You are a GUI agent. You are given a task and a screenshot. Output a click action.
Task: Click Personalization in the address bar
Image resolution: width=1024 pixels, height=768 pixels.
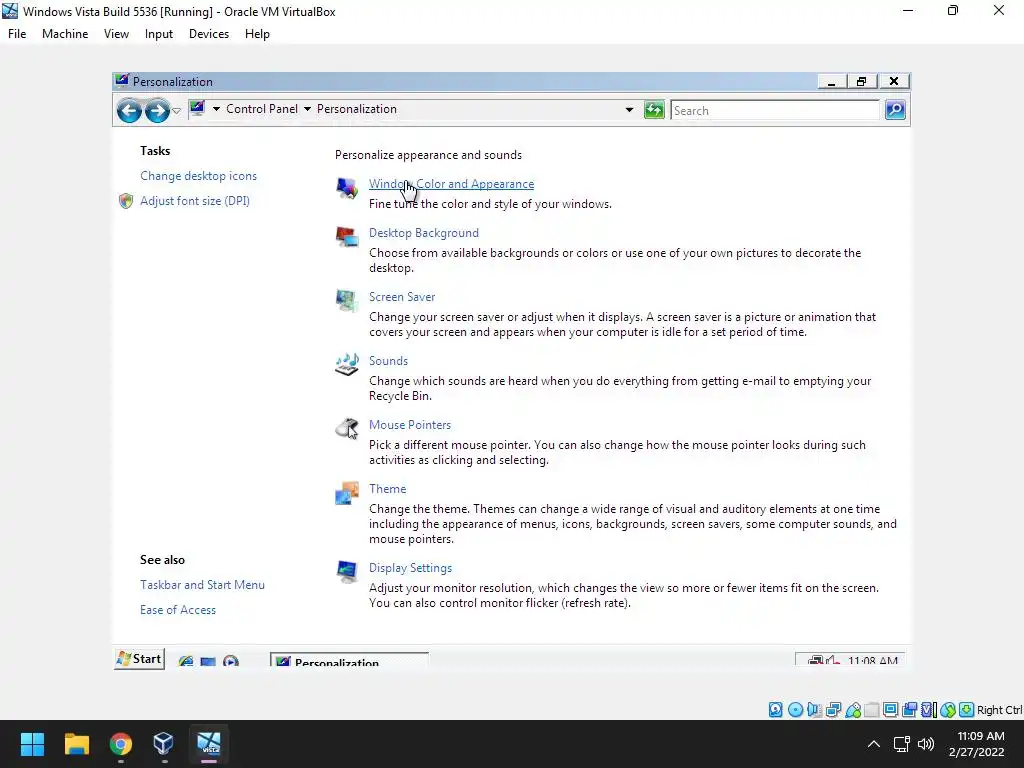pyautogui.click(x=357, y=109)
